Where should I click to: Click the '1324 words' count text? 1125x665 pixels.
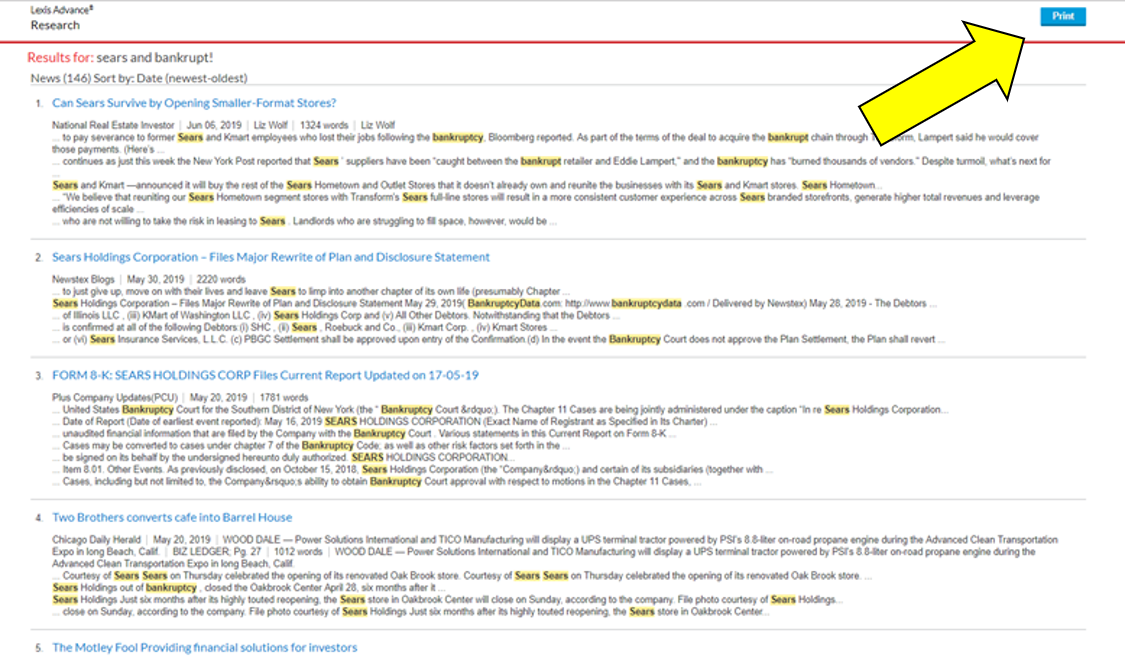coord(324,125)
